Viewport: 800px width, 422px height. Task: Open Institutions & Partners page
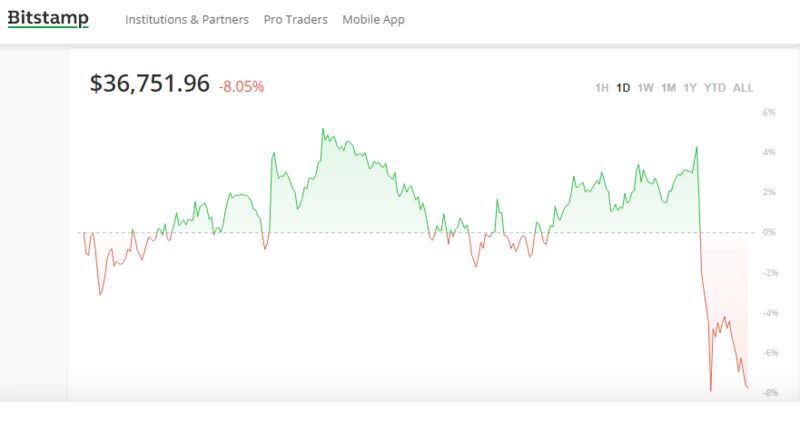click(x=187, y=20)
